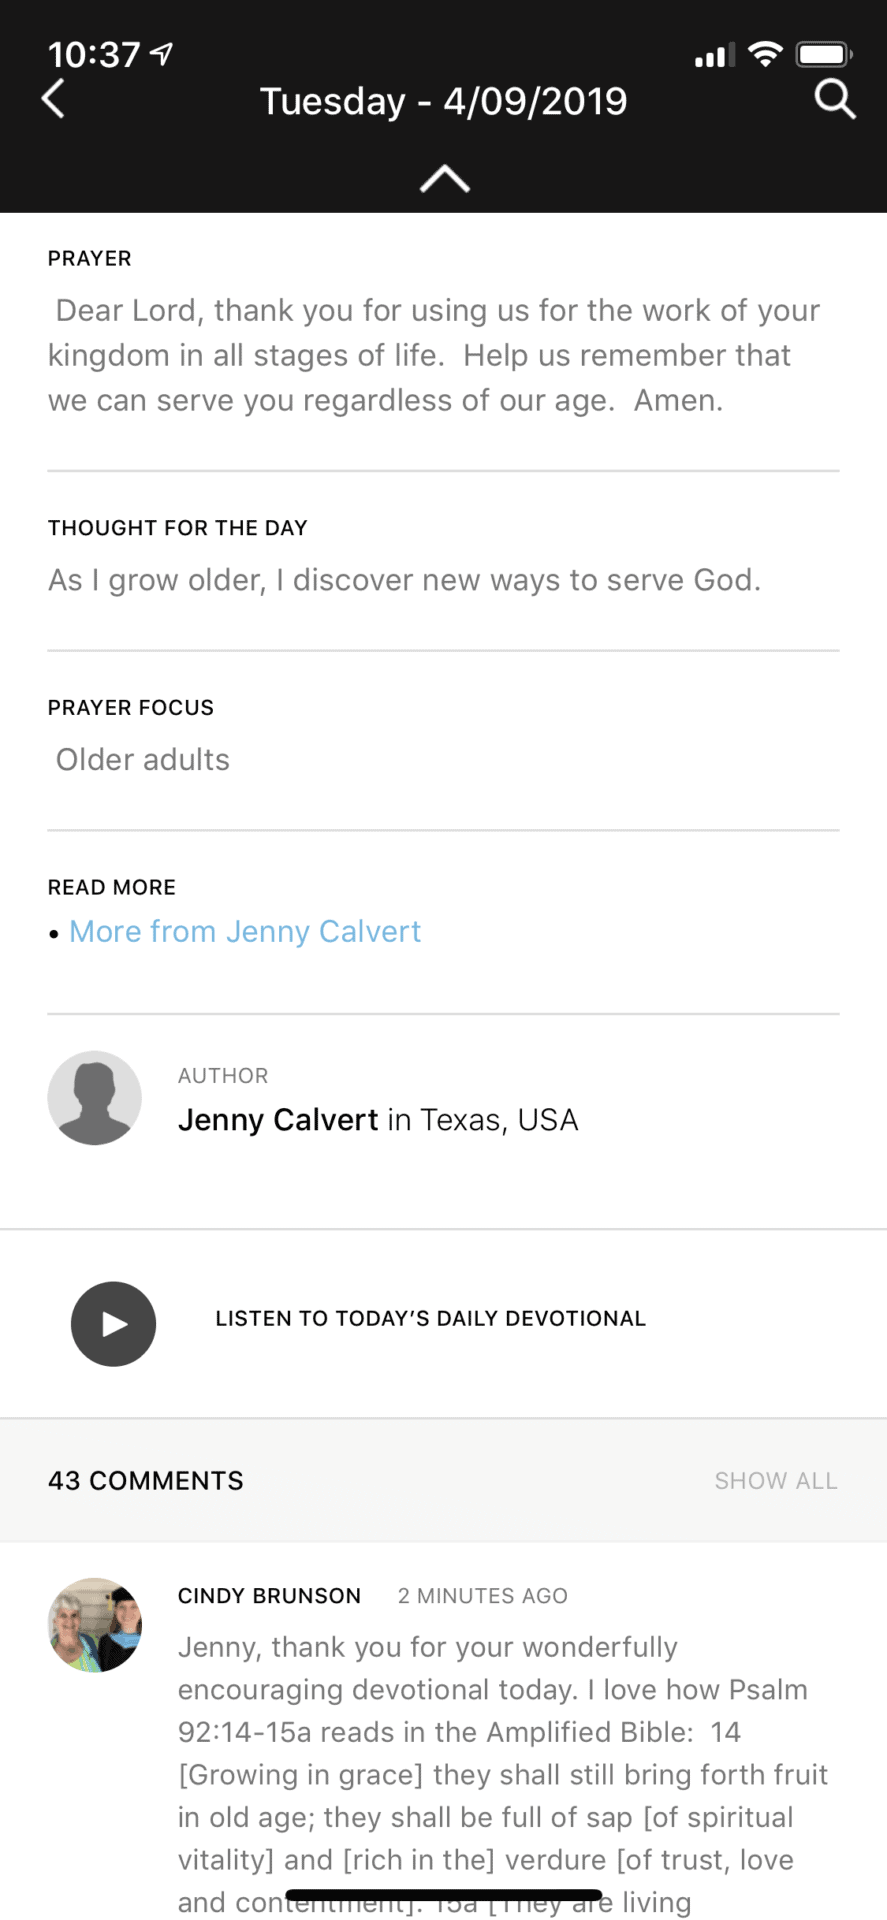Tap Show All comments
Image resolution: width=887 pixels, height=1920 pixels.
point(775,1481)
